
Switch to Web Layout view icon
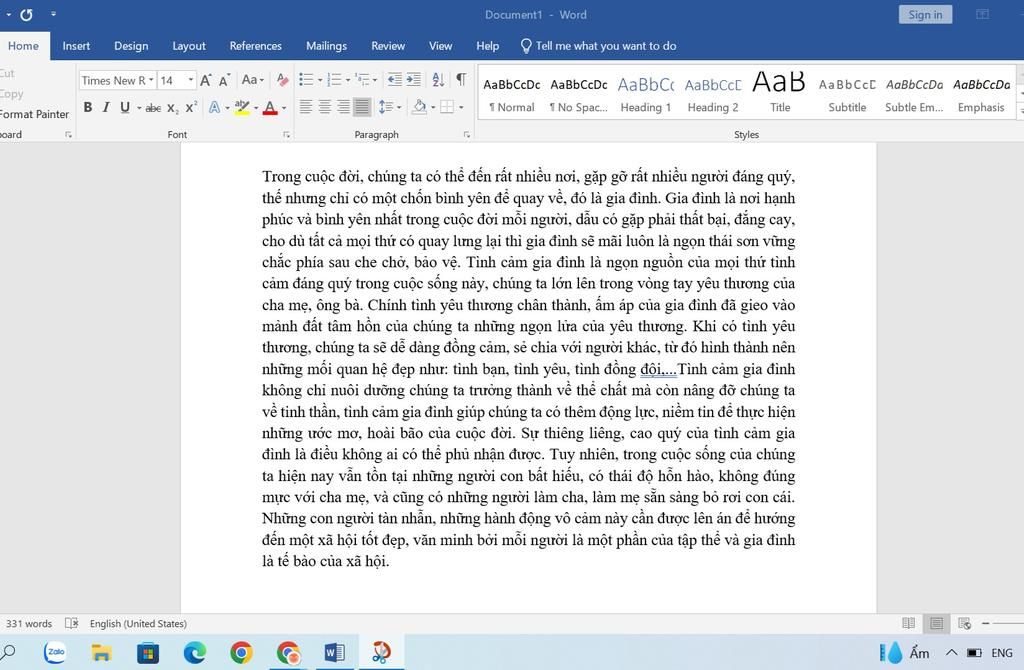pos(964,623)
